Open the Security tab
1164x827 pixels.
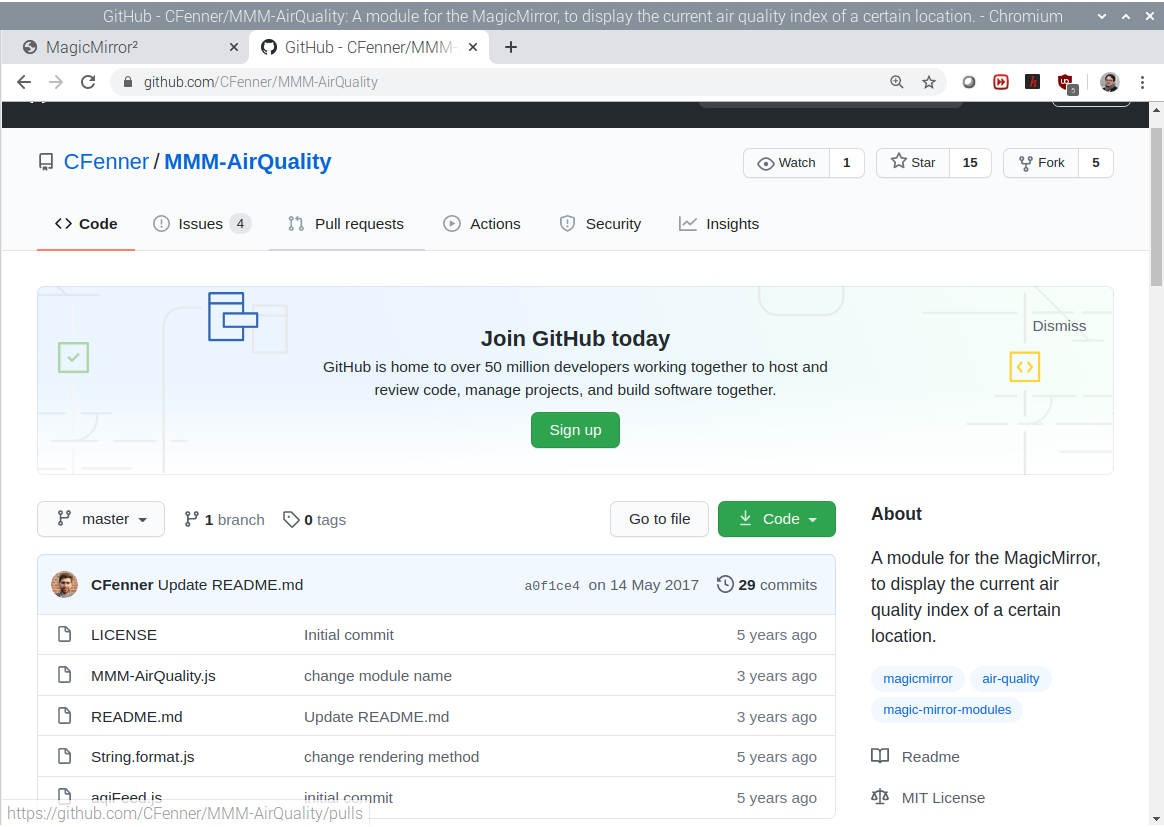600,224
